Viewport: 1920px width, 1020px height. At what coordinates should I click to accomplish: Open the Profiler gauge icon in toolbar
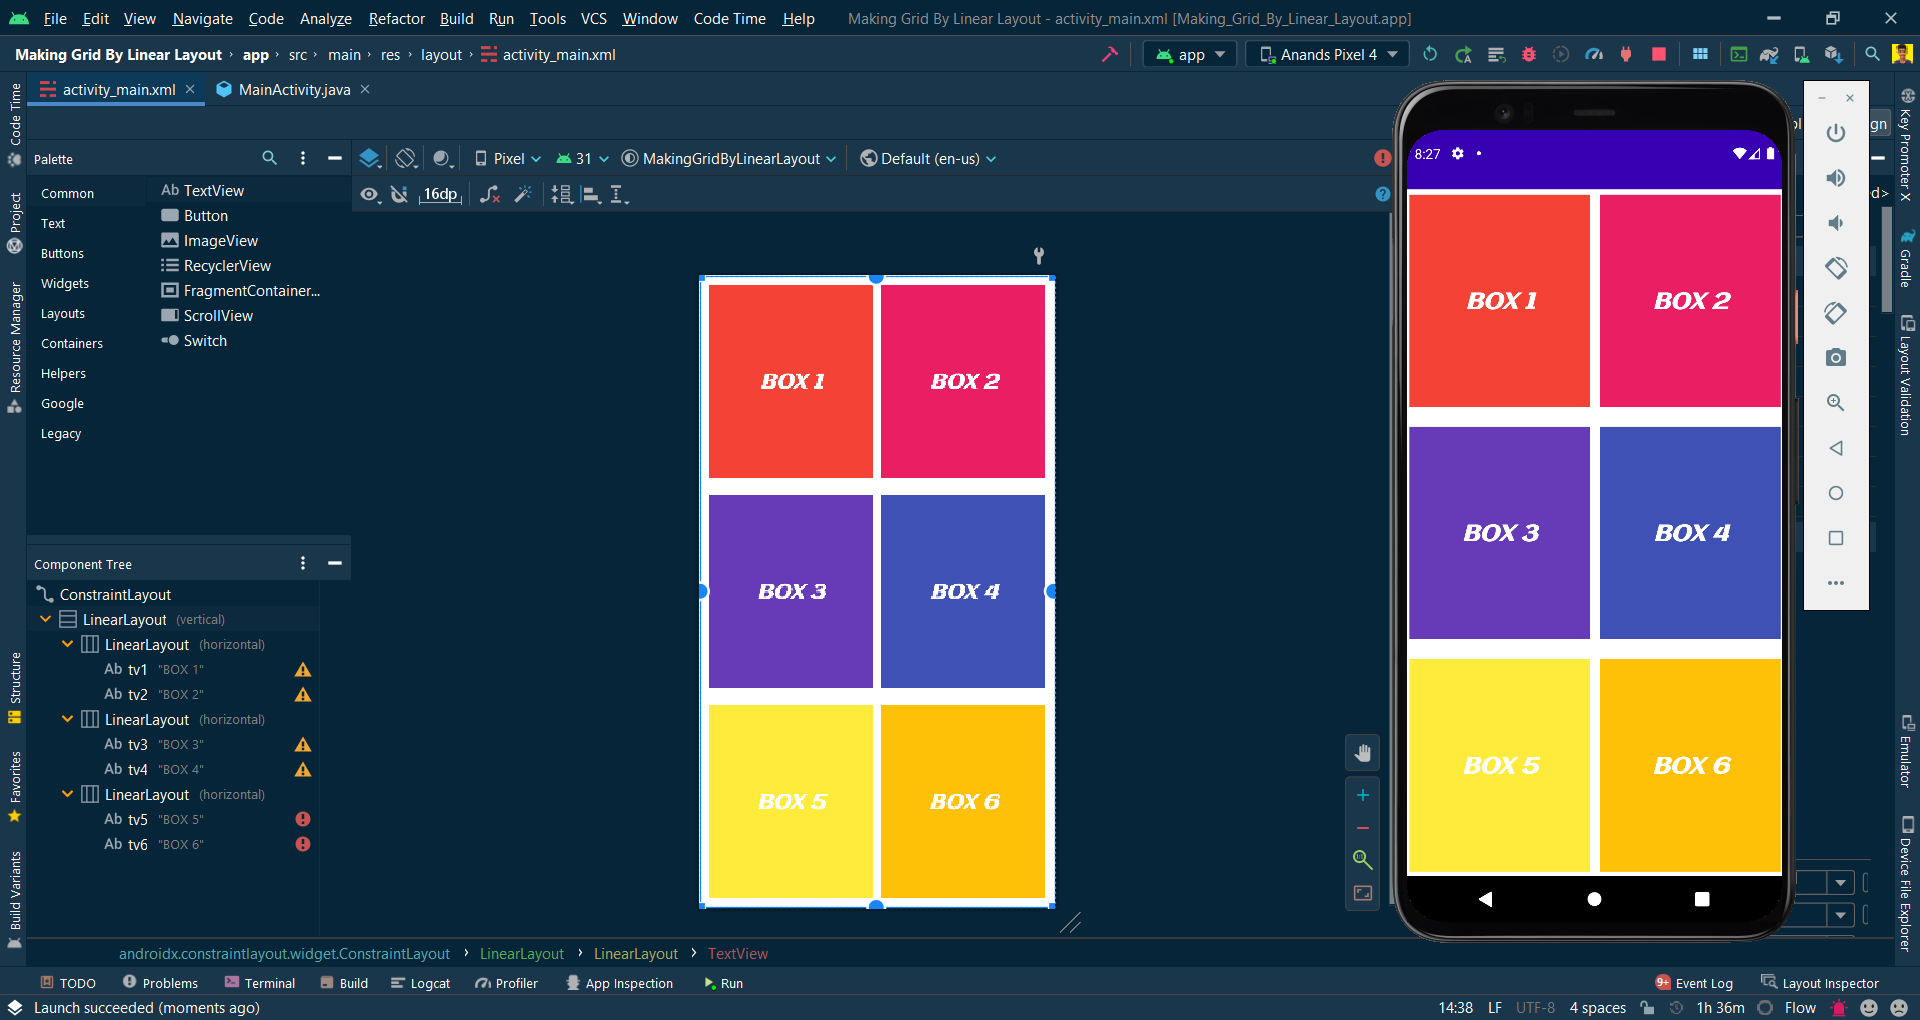pyautogui.click(x=1595, y=54)
